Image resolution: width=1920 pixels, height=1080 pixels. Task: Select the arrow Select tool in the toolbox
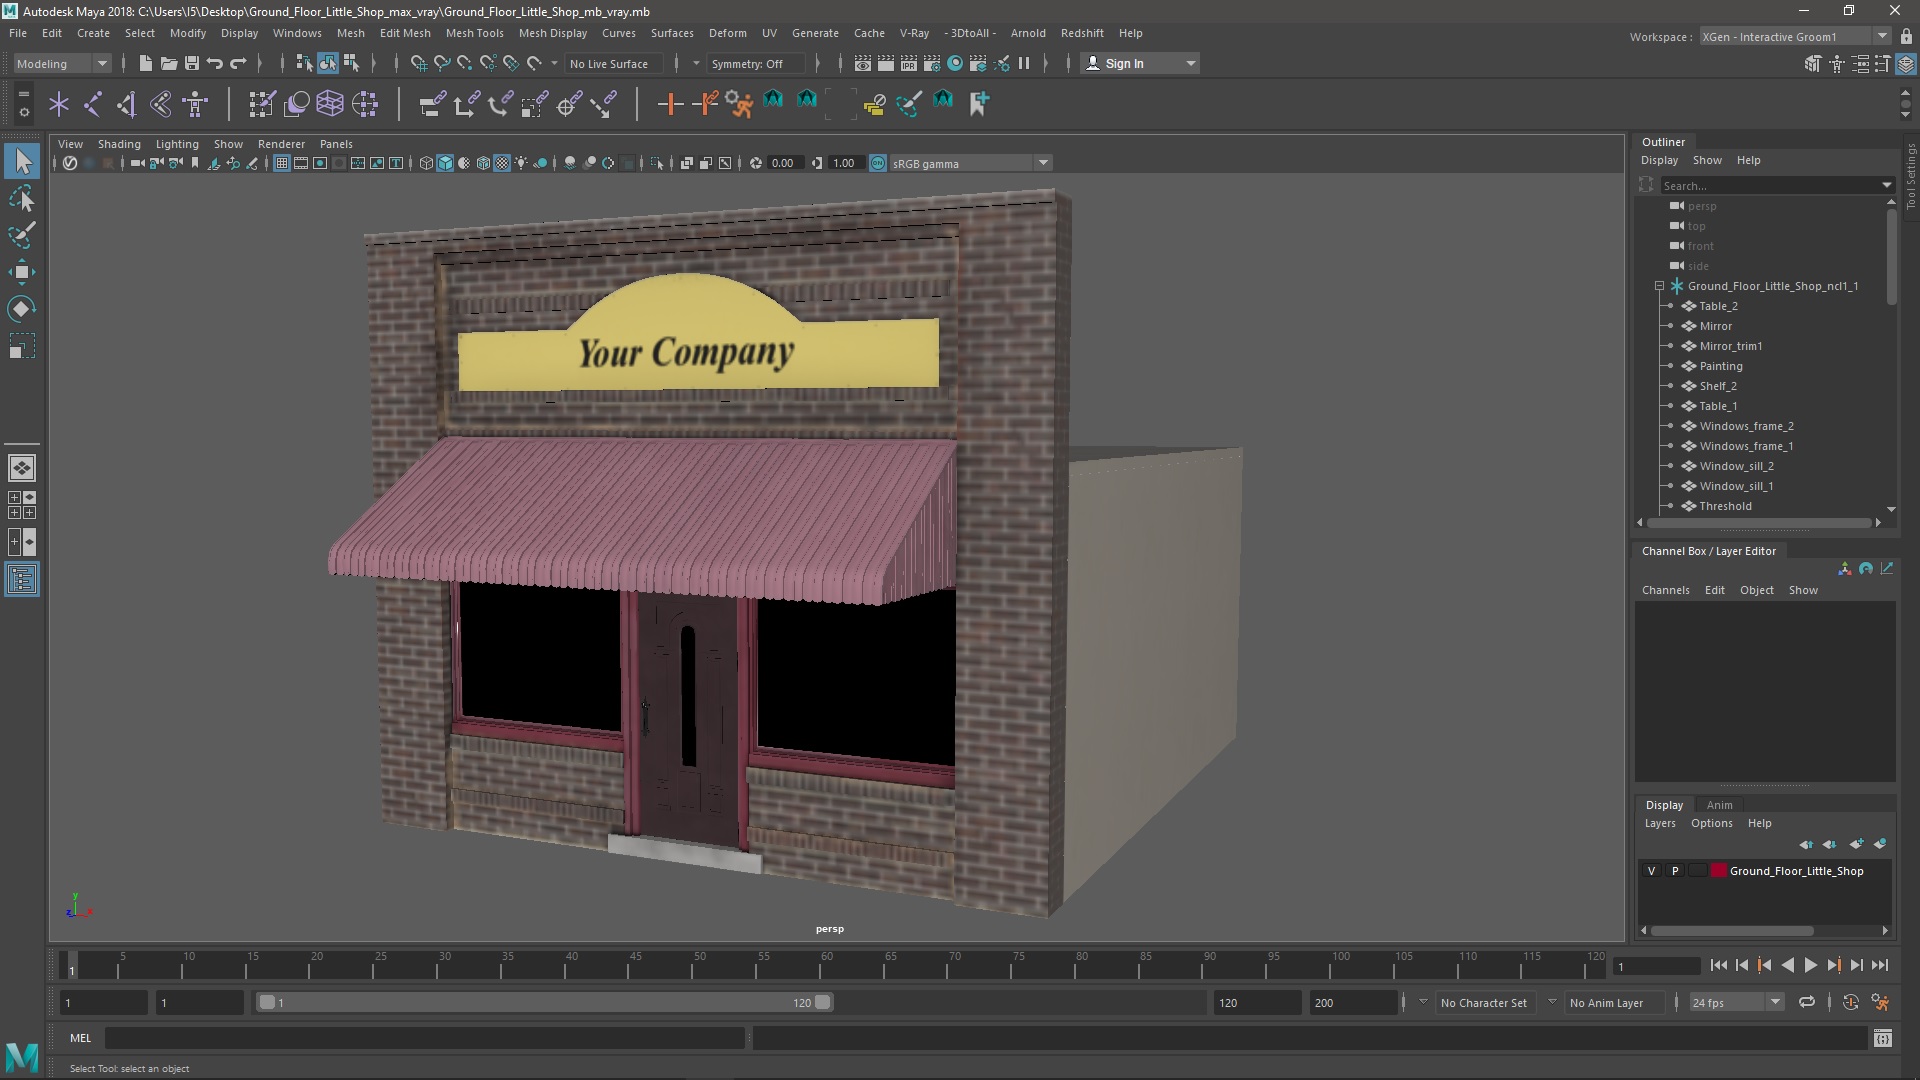22,161
